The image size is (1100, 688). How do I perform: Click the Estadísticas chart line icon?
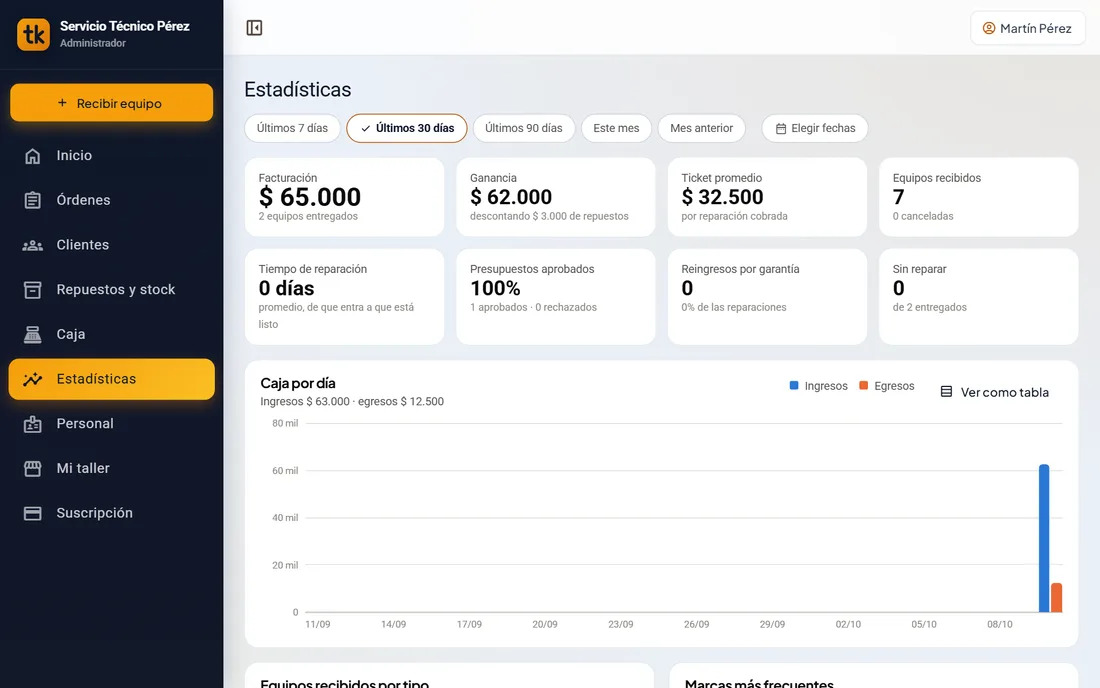pos(32,379)
